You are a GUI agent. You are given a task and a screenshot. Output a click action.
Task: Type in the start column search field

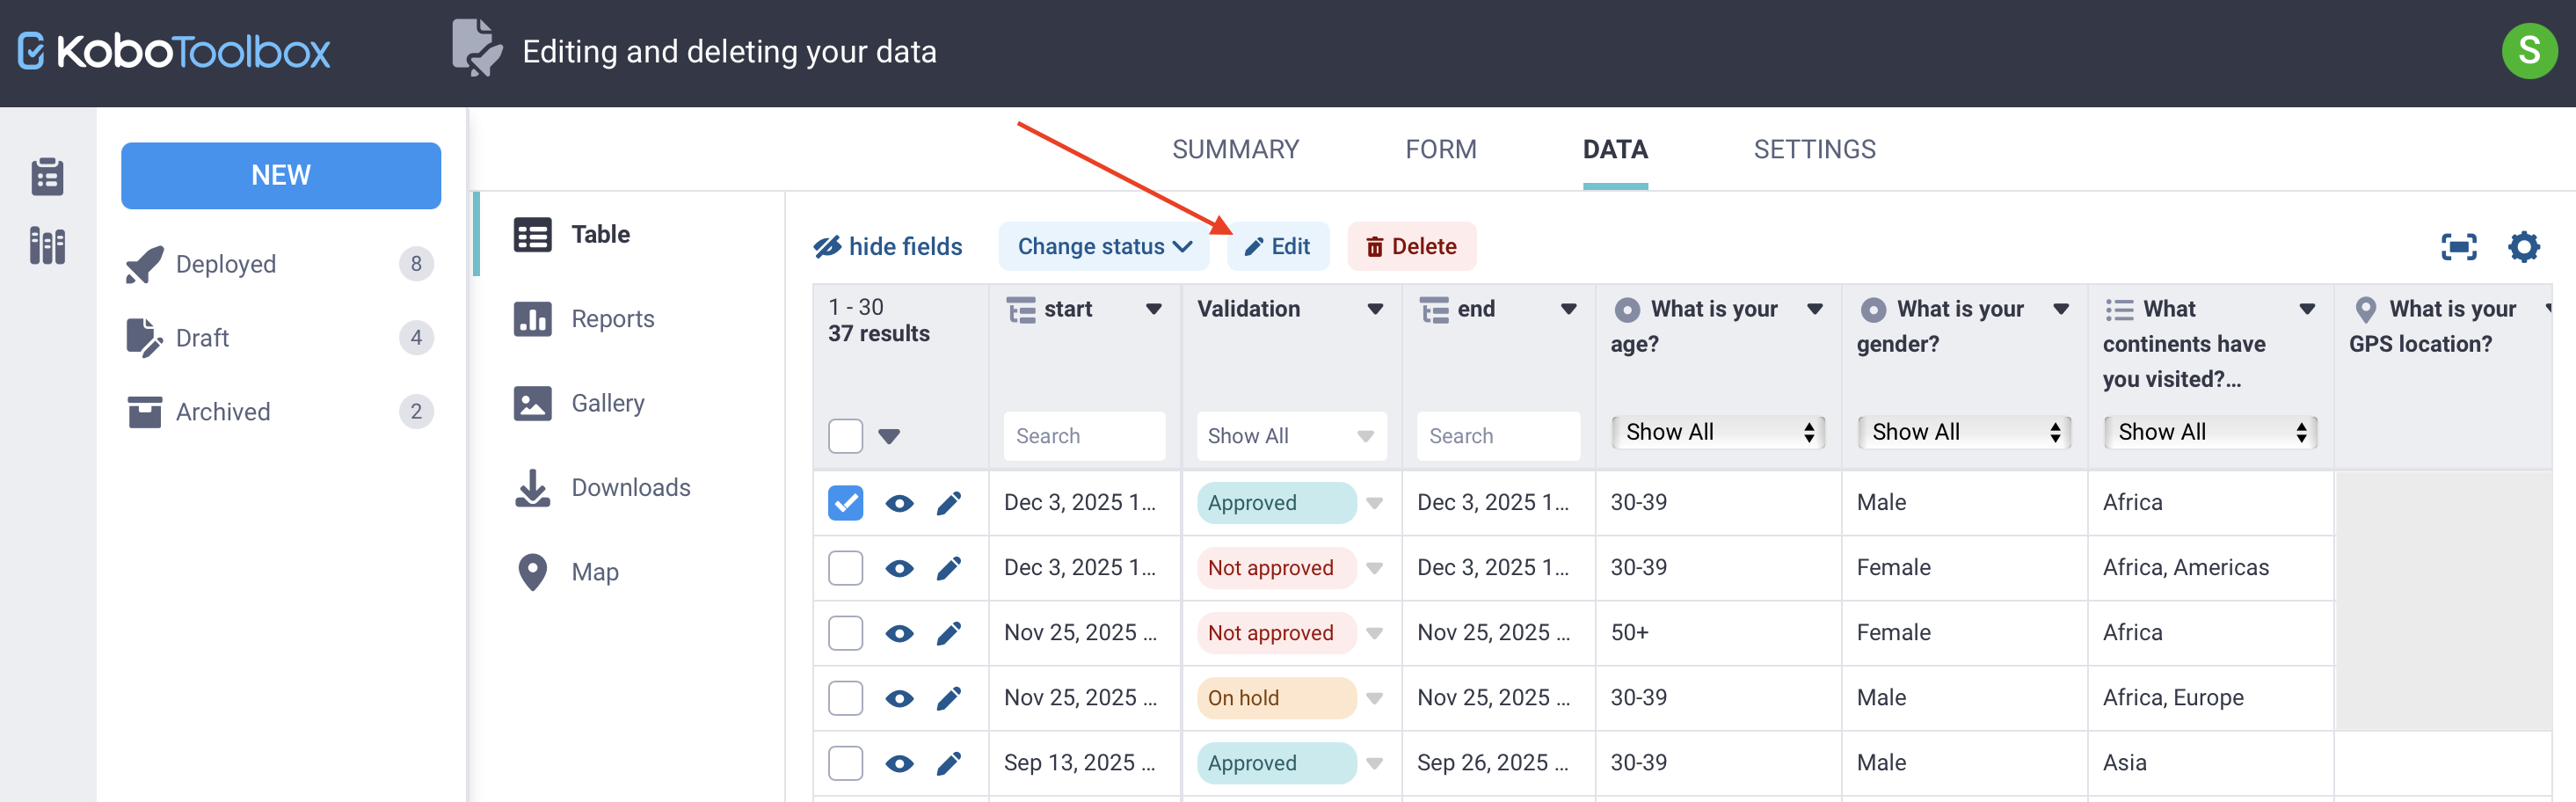(x=1084, y=435)
